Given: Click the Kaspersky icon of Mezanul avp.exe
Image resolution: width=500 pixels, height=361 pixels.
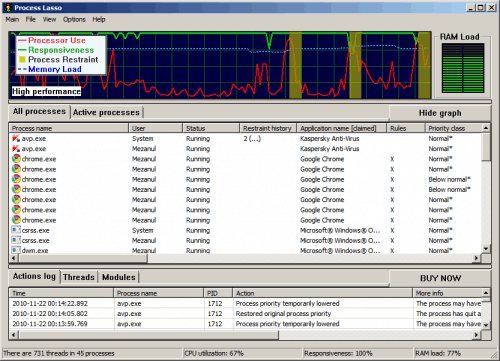Looking at the screenshot, I should tap(16, 149).
